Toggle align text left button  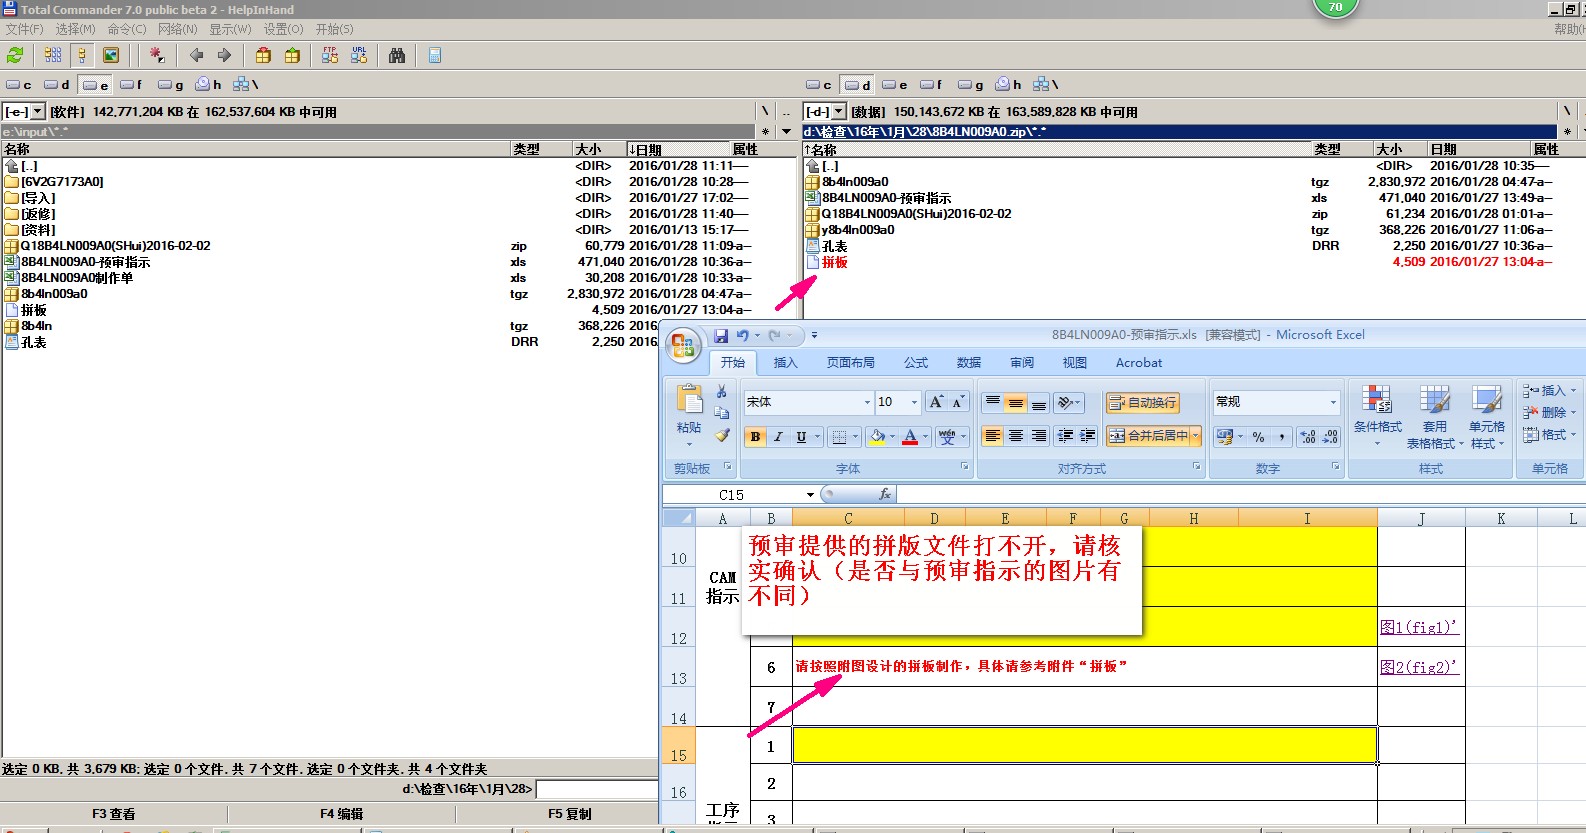click(992, 436)
